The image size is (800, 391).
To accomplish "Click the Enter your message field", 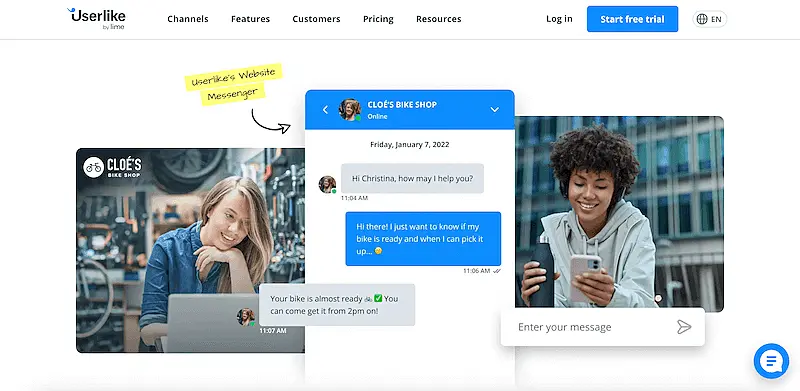I will tap(603, 327).
